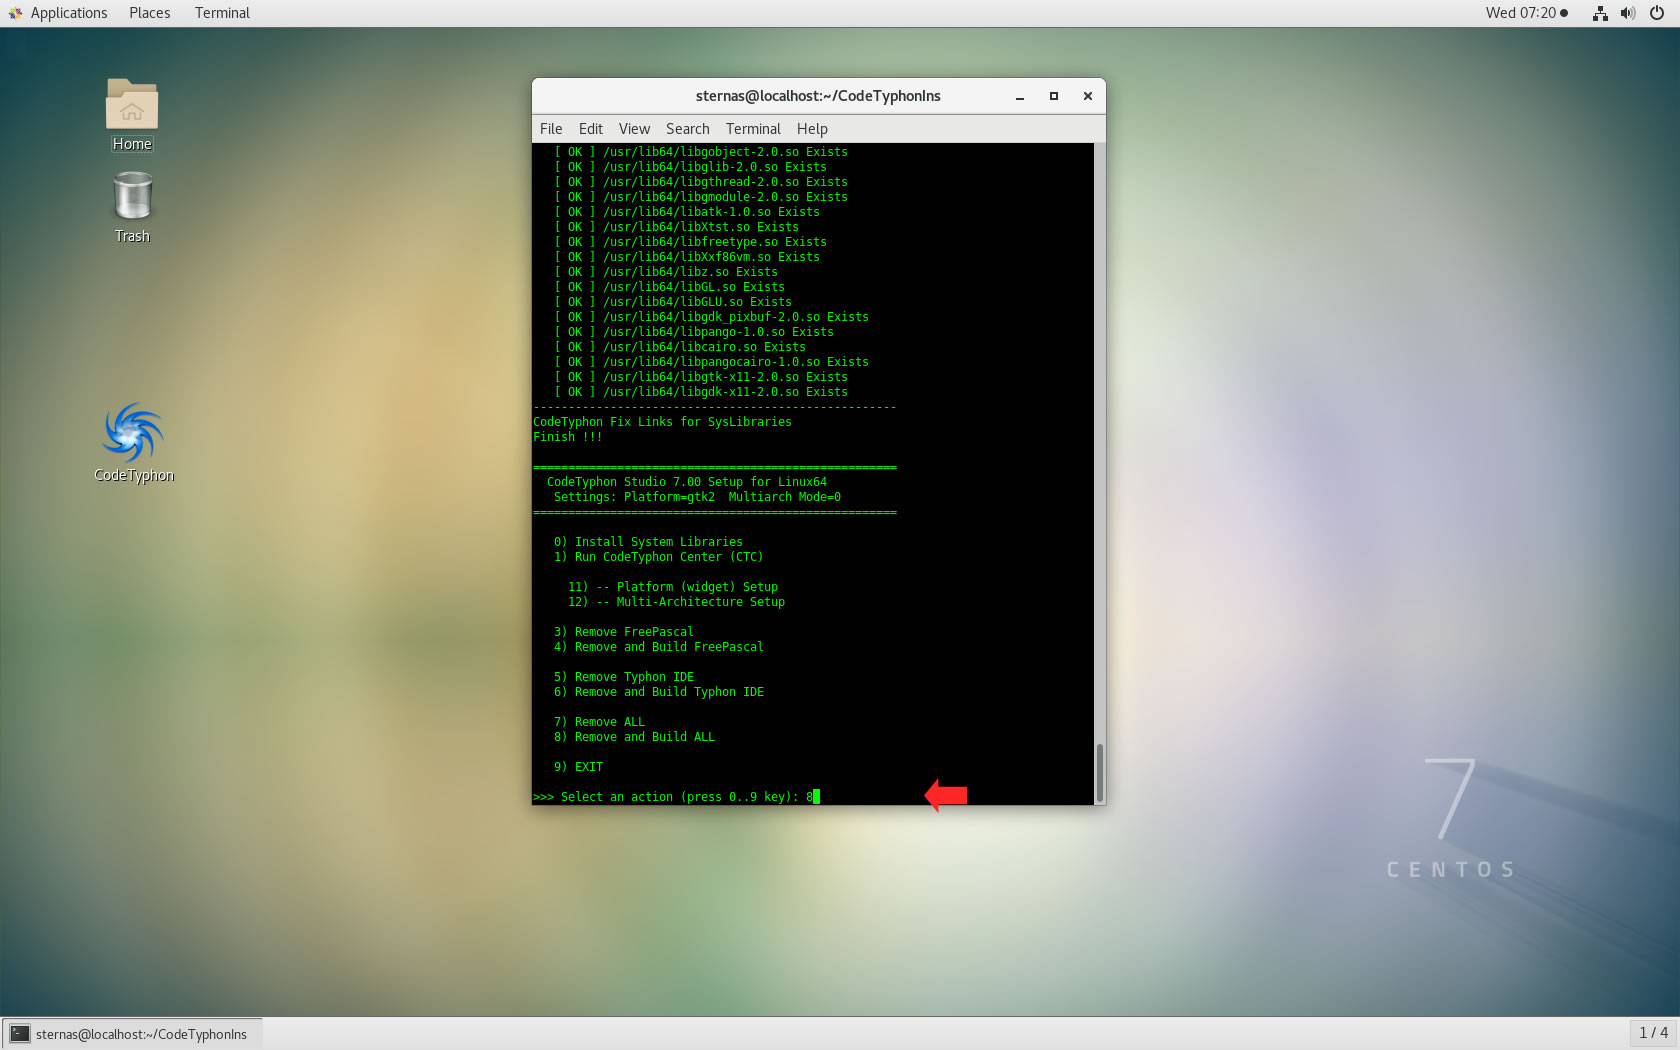Screen dimensions: 1680x1050
Task: Close the terminal window
Action: (x=1087, y=96)
